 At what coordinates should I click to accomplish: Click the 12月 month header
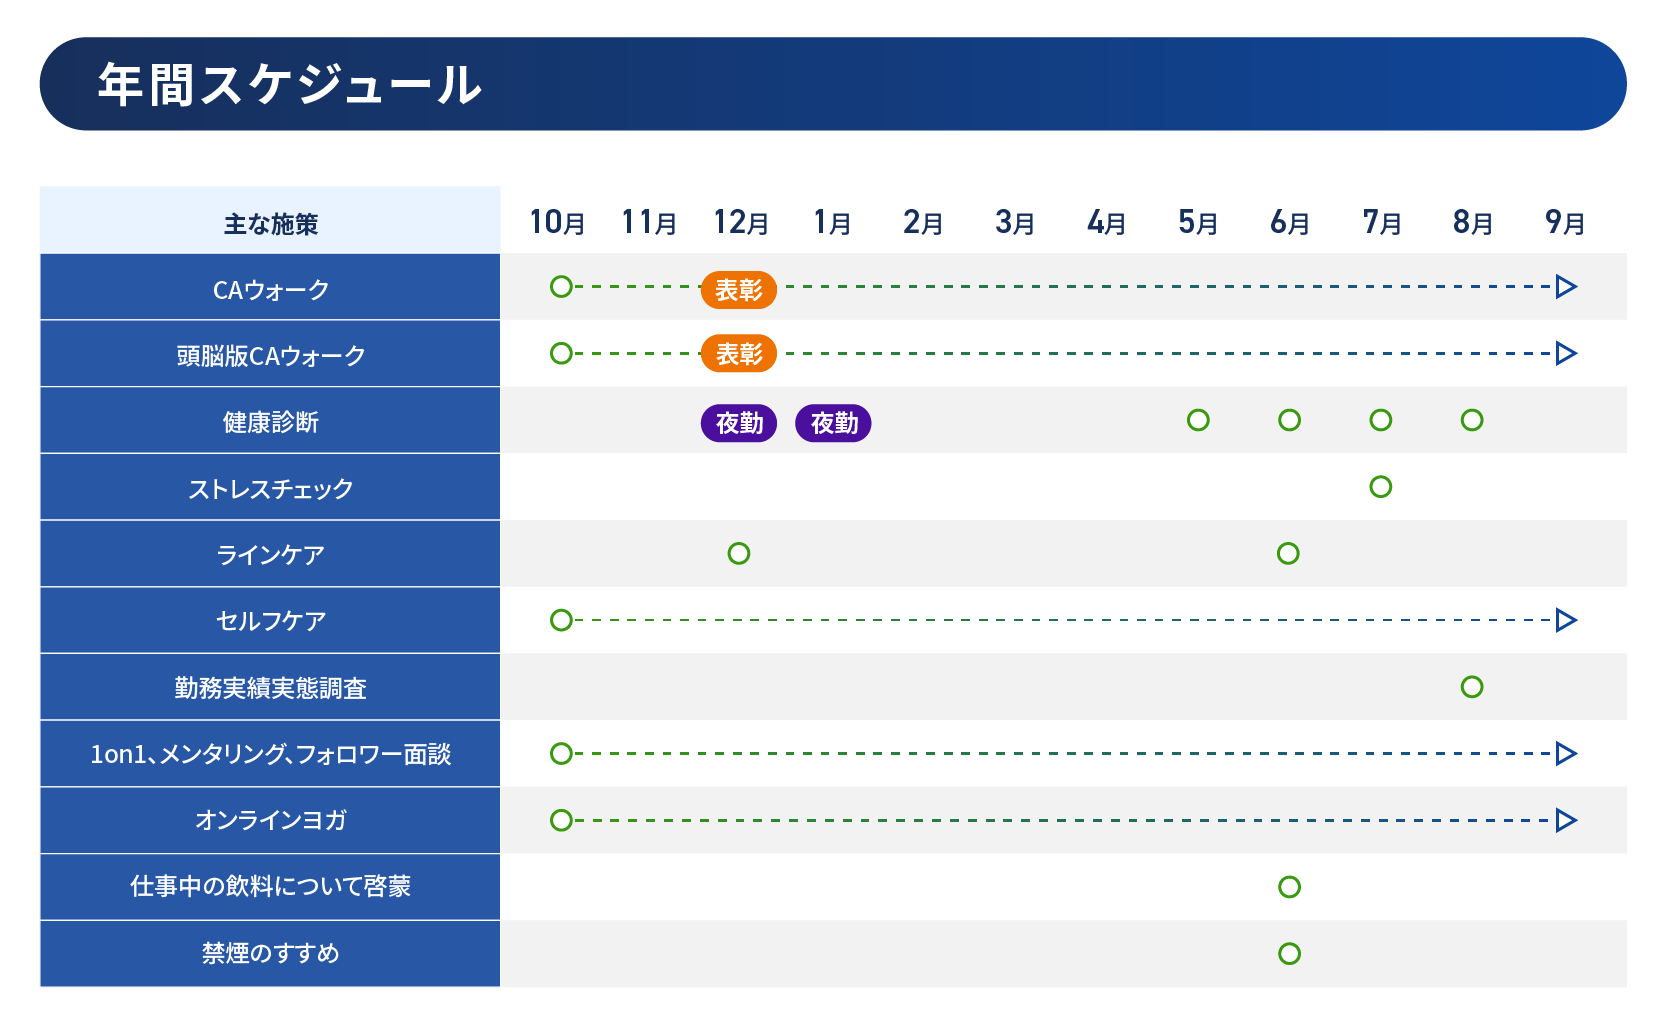click(741, 222)
